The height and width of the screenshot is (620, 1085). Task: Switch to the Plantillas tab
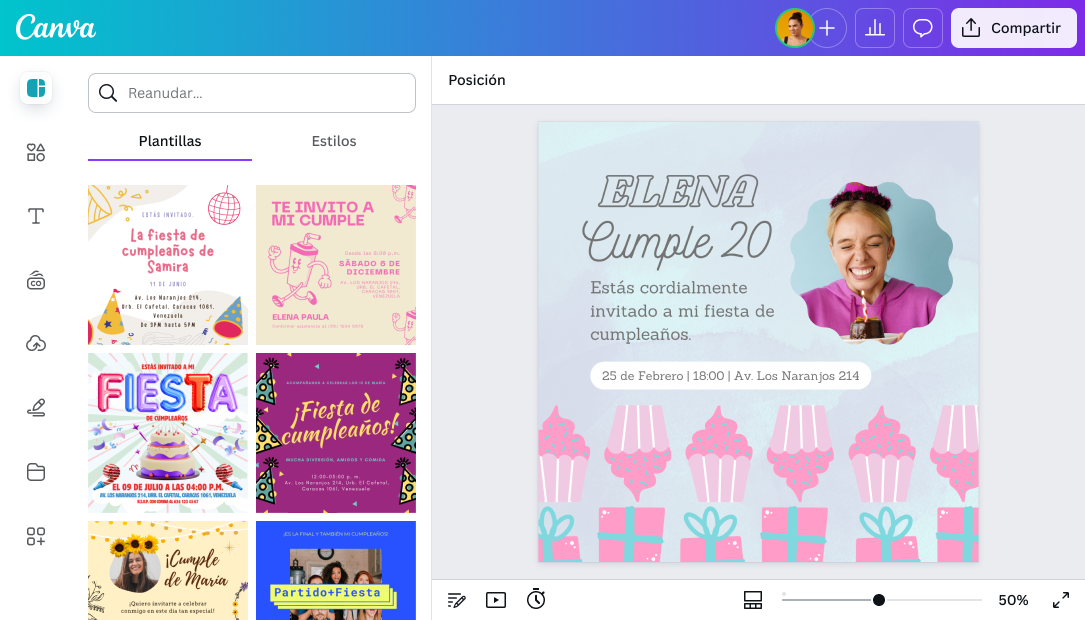[170, 141]
